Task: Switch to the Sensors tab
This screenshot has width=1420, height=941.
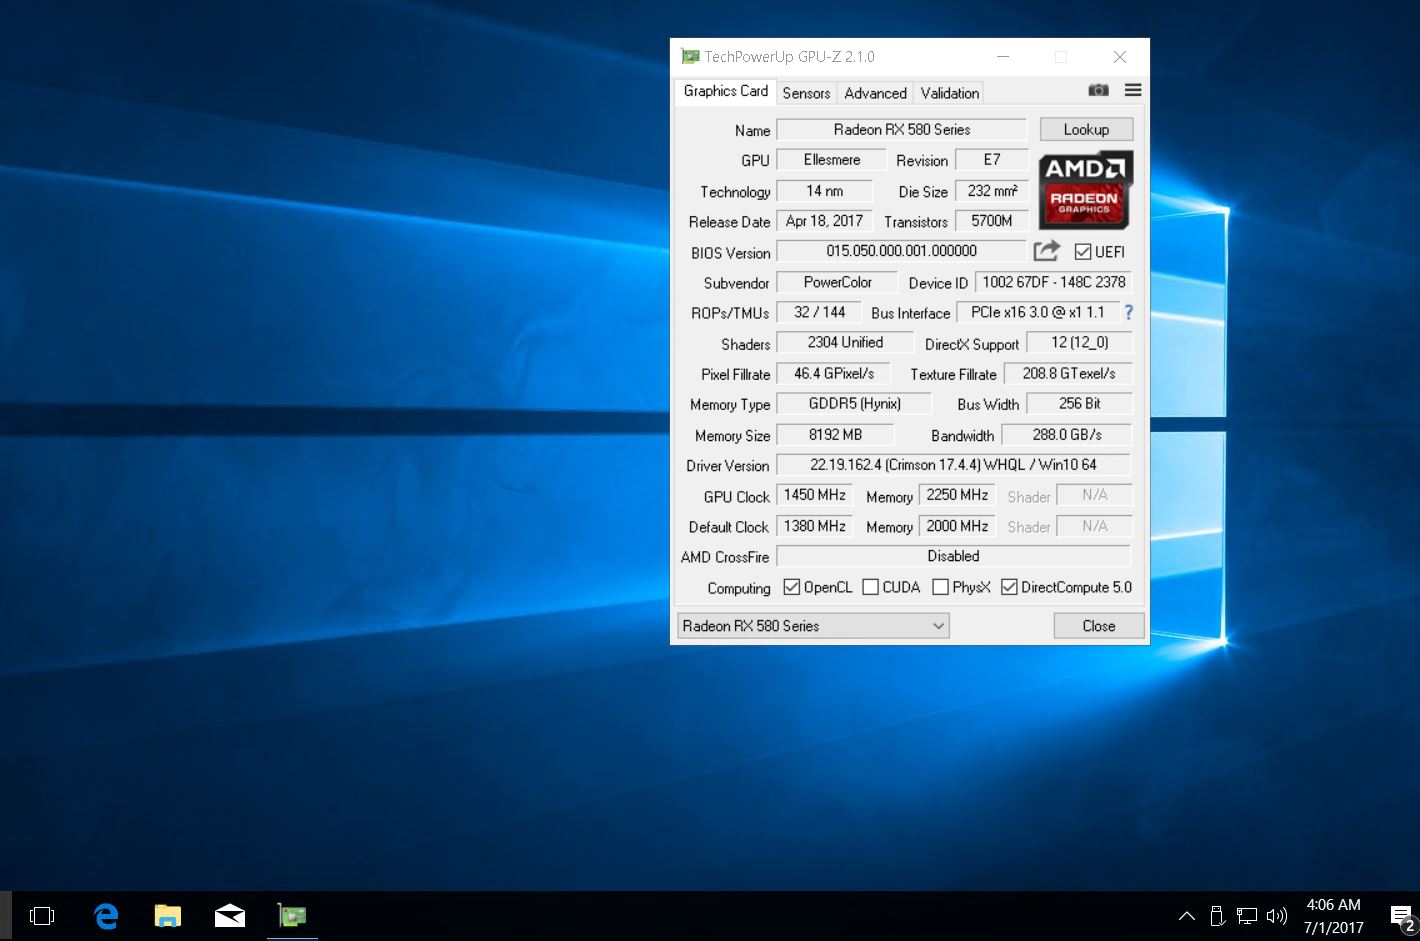Action: coord(806,93)
